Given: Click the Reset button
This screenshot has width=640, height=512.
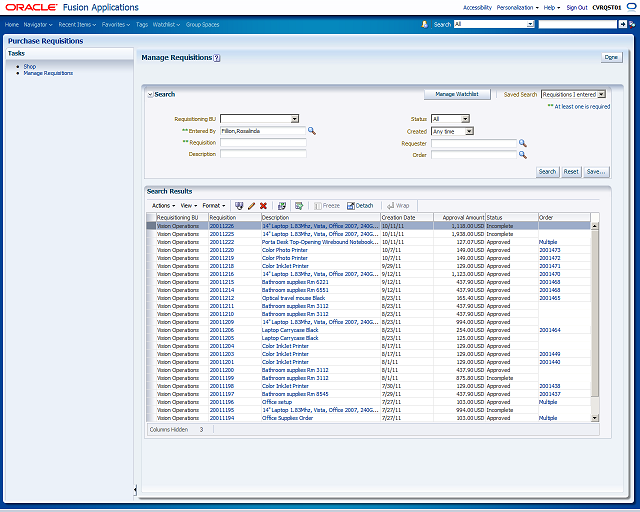Looking at the screenshot, I should (571, 172).
